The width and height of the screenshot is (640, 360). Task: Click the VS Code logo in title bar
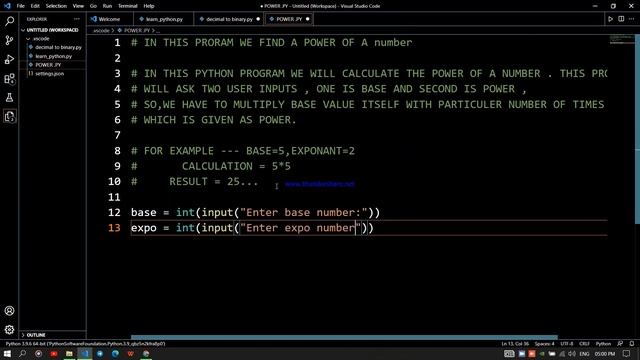pos(7,6)
